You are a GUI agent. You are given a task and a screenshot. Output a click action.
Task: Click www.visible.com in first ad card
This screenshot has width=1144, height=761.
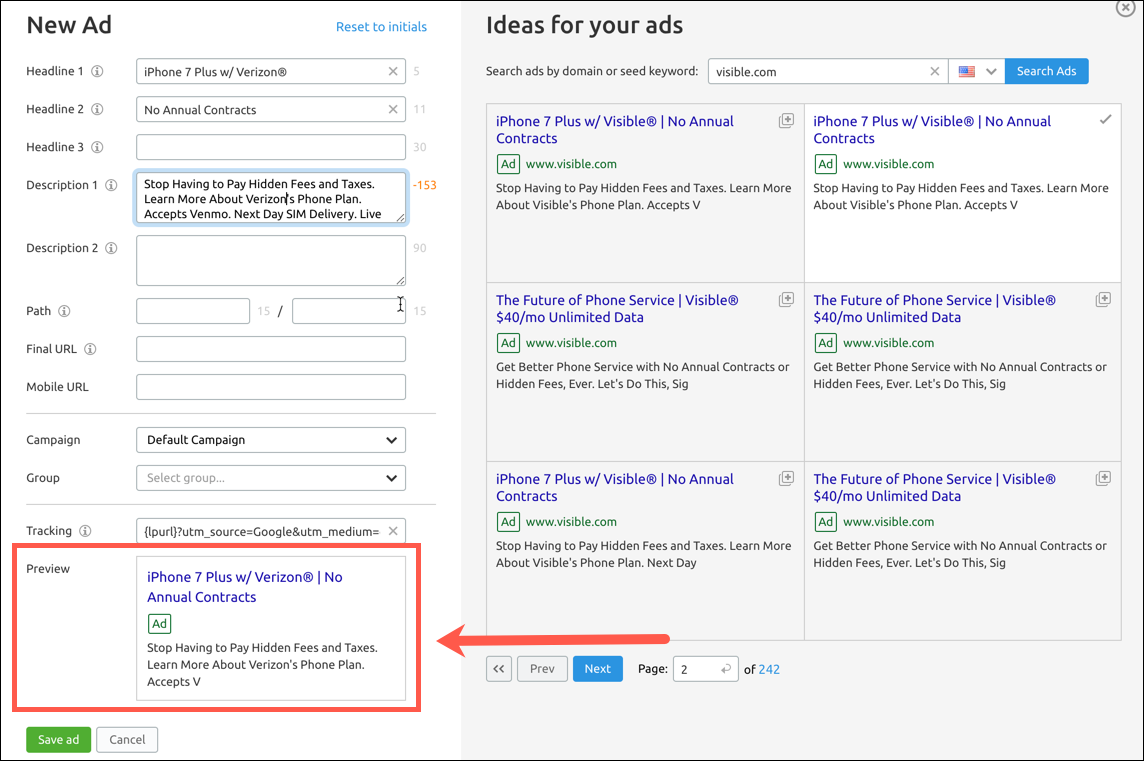pos(571,164)
